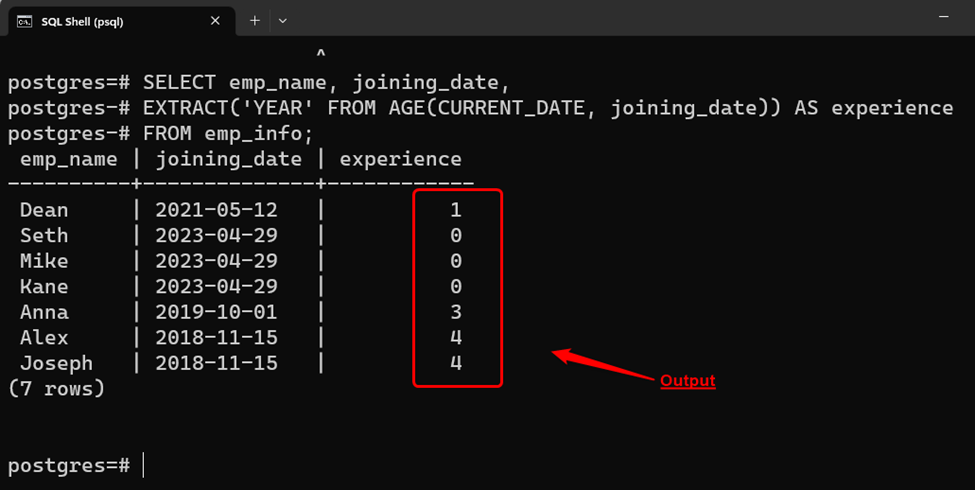Click the FROM emp_info; query line
The width and height of the screenshot is (975, 490).
click(x=161, y=134)
